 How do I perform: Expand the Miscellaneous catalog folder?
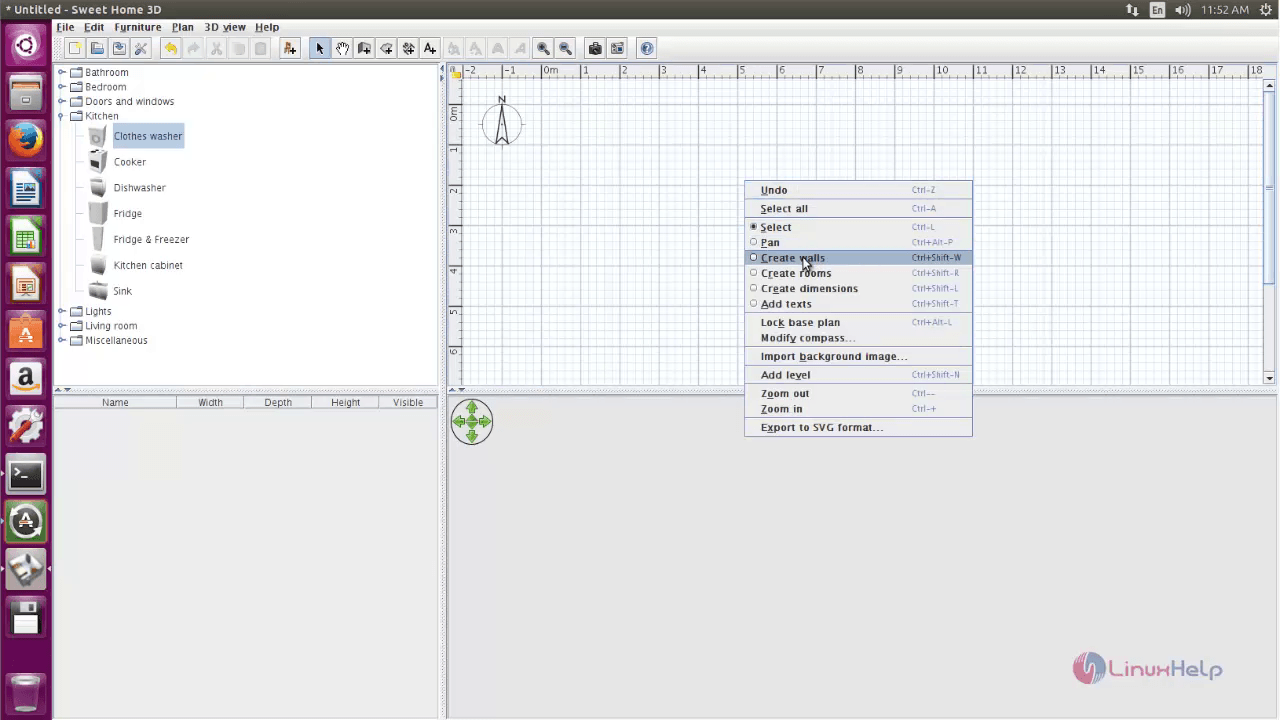point(62,340)
